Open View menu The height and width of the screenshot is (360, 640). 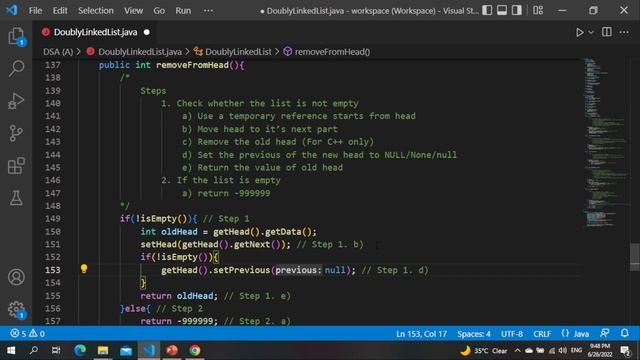133,11
